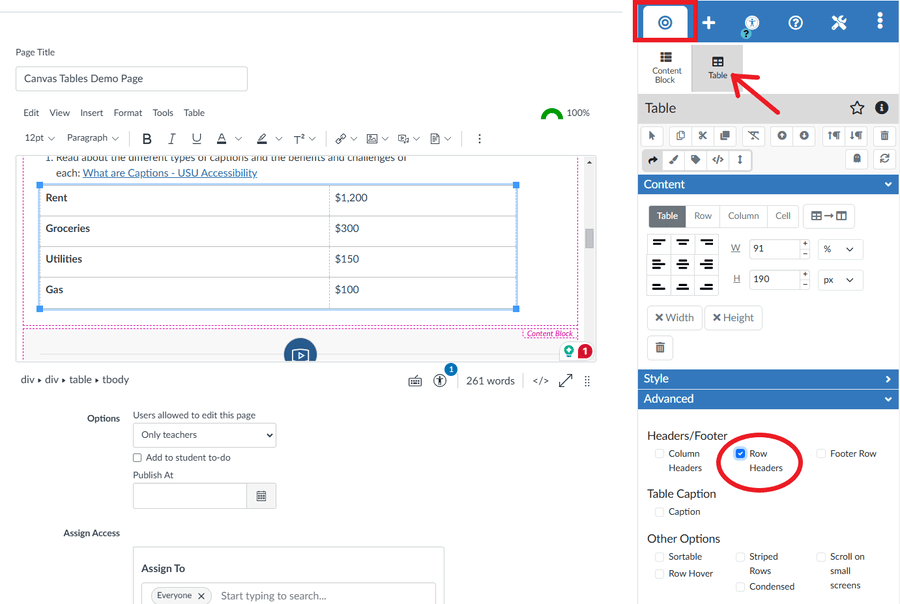Screen dimensions: 900x604
Task: Click the scissors cut icon in Table toolbar
Action: coord(703,135)
